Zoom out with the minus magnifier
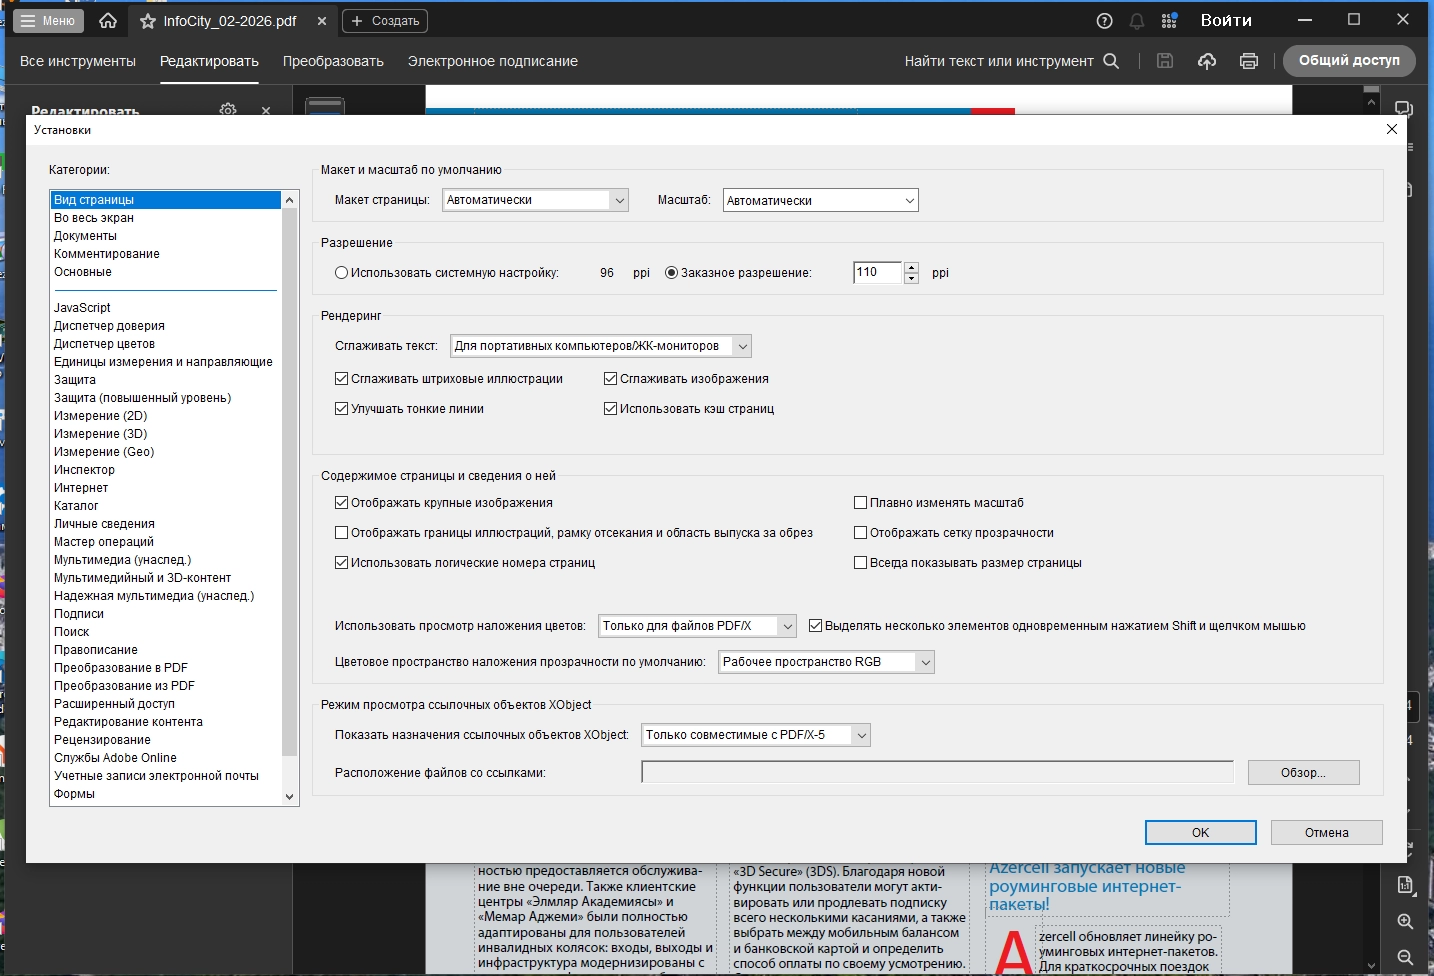This screenshot has width=1434, height=976. pyautogui.click(x=1405, y=957)
